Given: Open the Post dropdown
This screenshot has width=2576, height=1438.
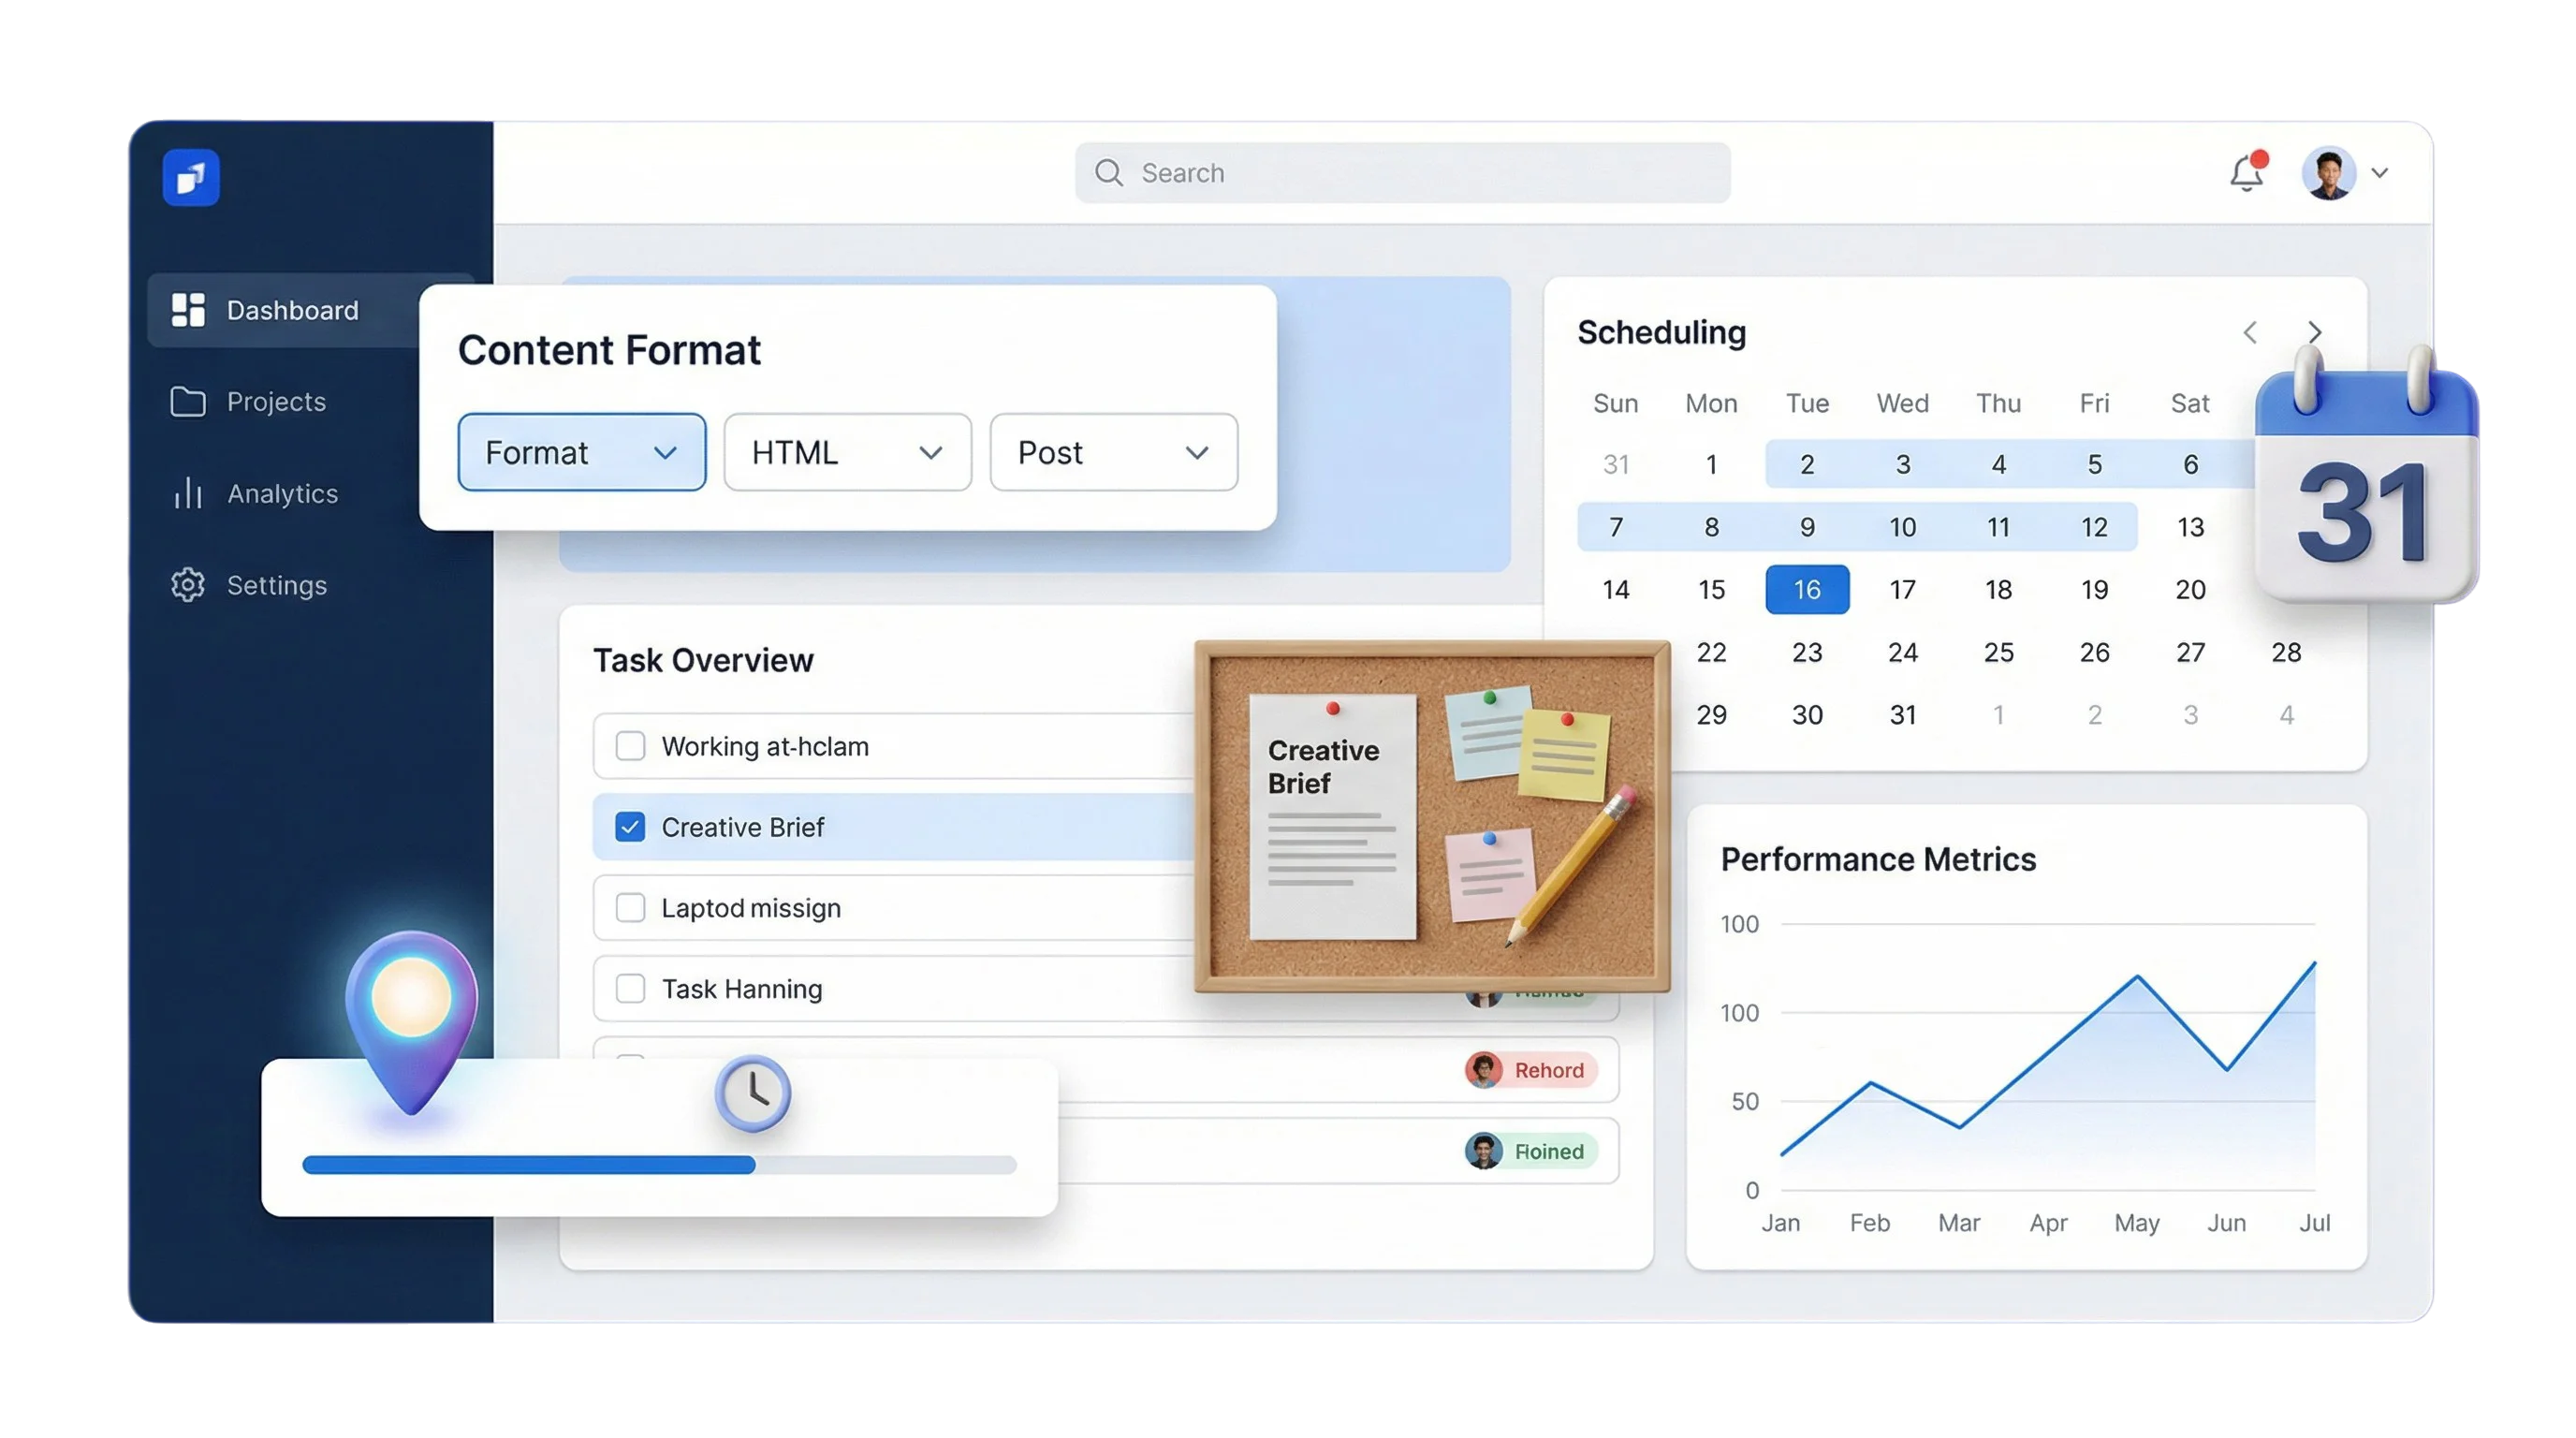Looking at the screenshot, I should coord(1113,453).
